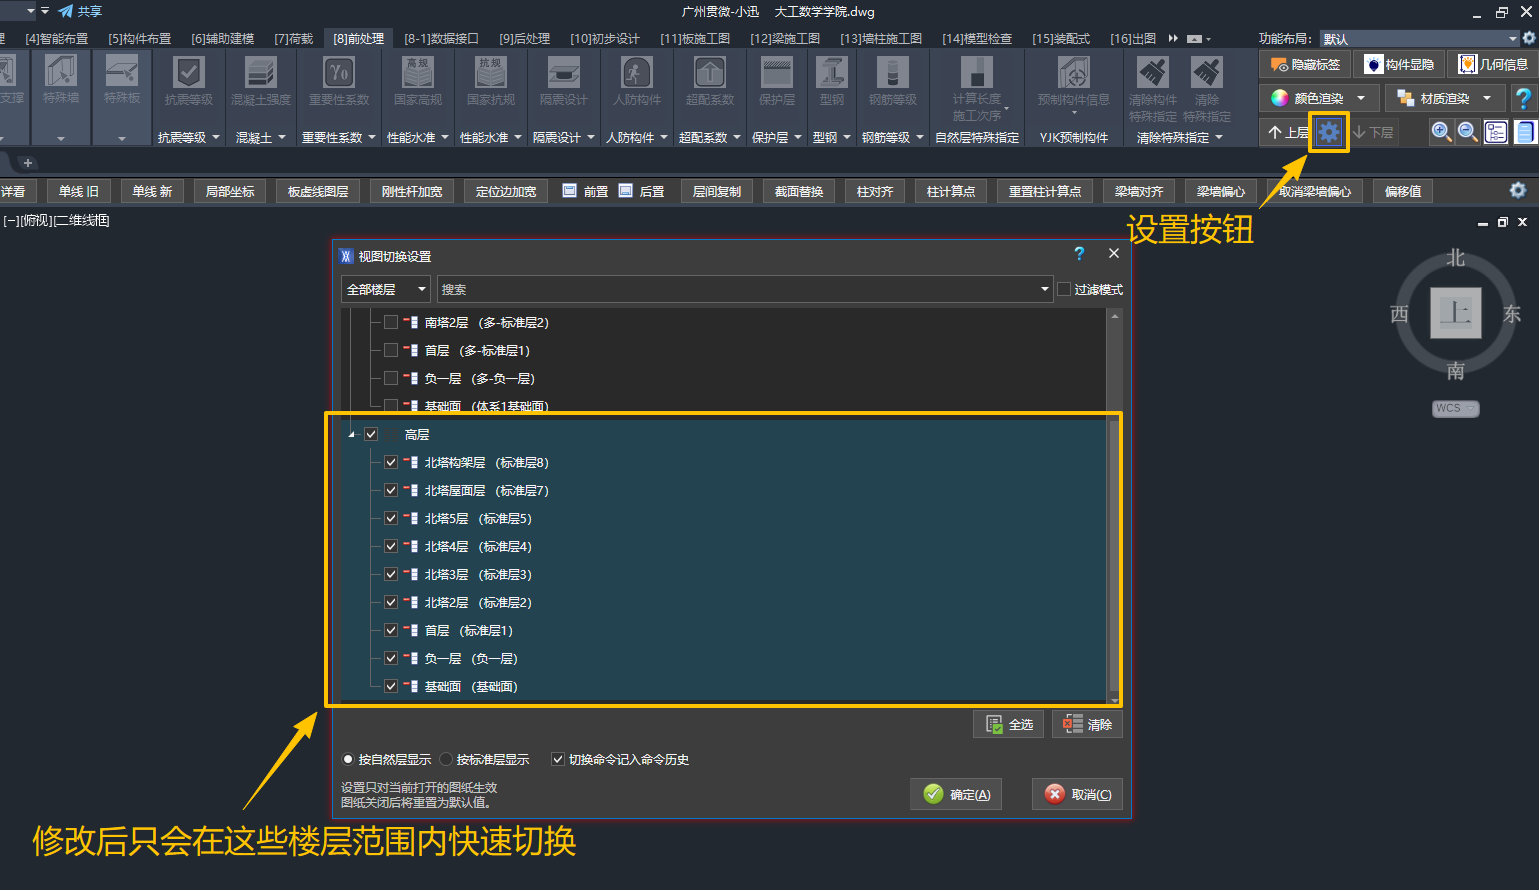The width and height of the screenshot is (1539, 890).
Task: Open the view switch settings gear icon
Action: pyautogui.click(x=1328, y=132)
